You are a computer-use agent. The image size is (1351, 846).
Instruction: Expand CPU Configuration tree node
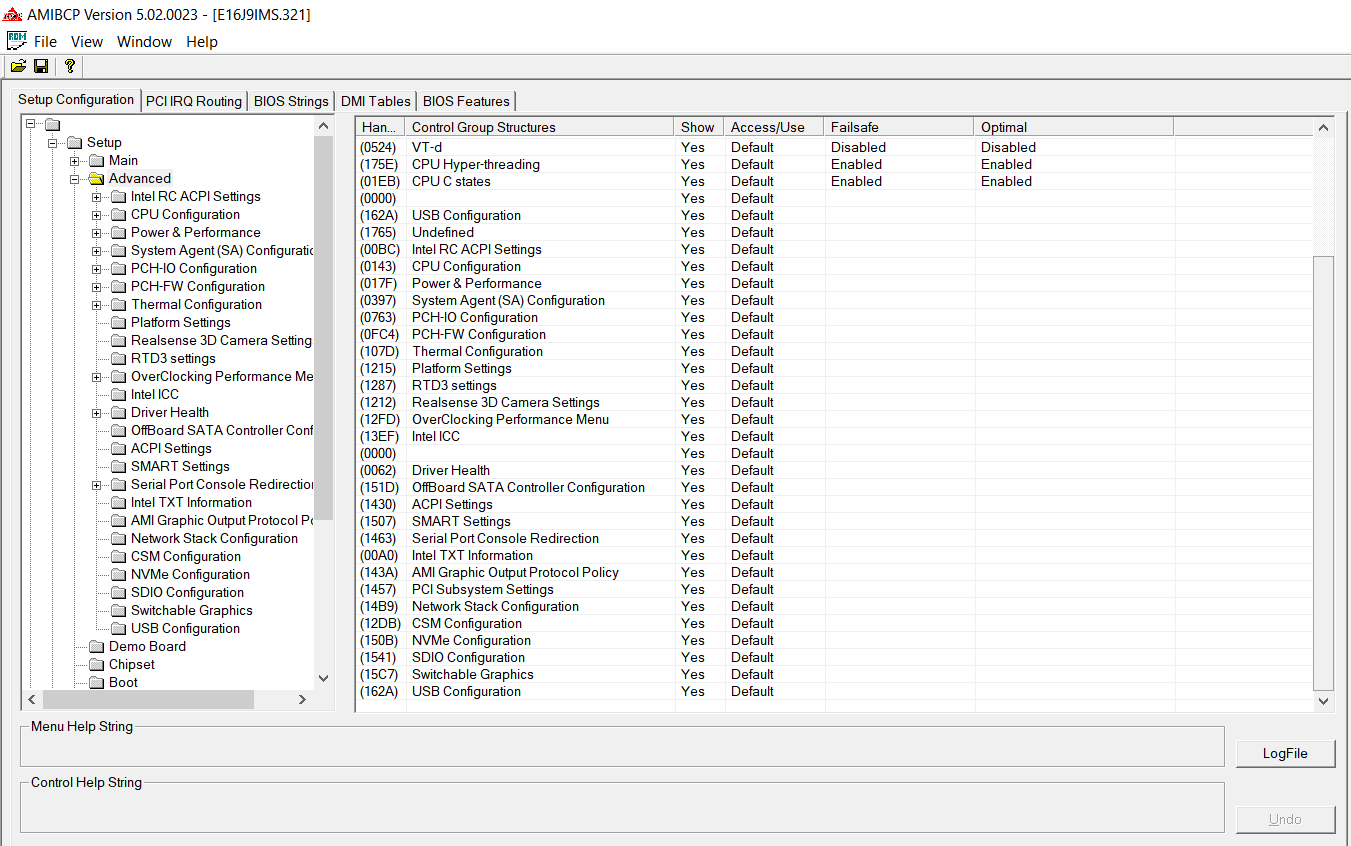click(97, 215)
